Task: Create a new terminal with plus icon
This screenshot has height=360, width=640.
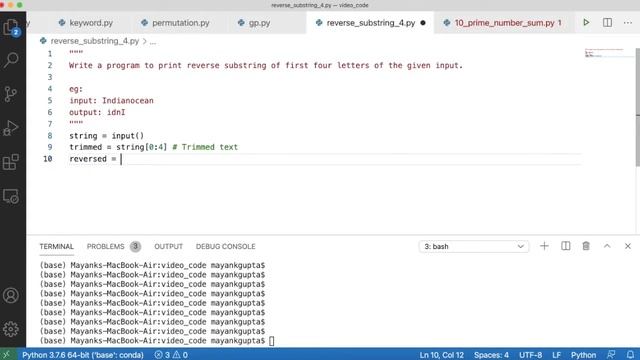Action: tap(544, 246)
